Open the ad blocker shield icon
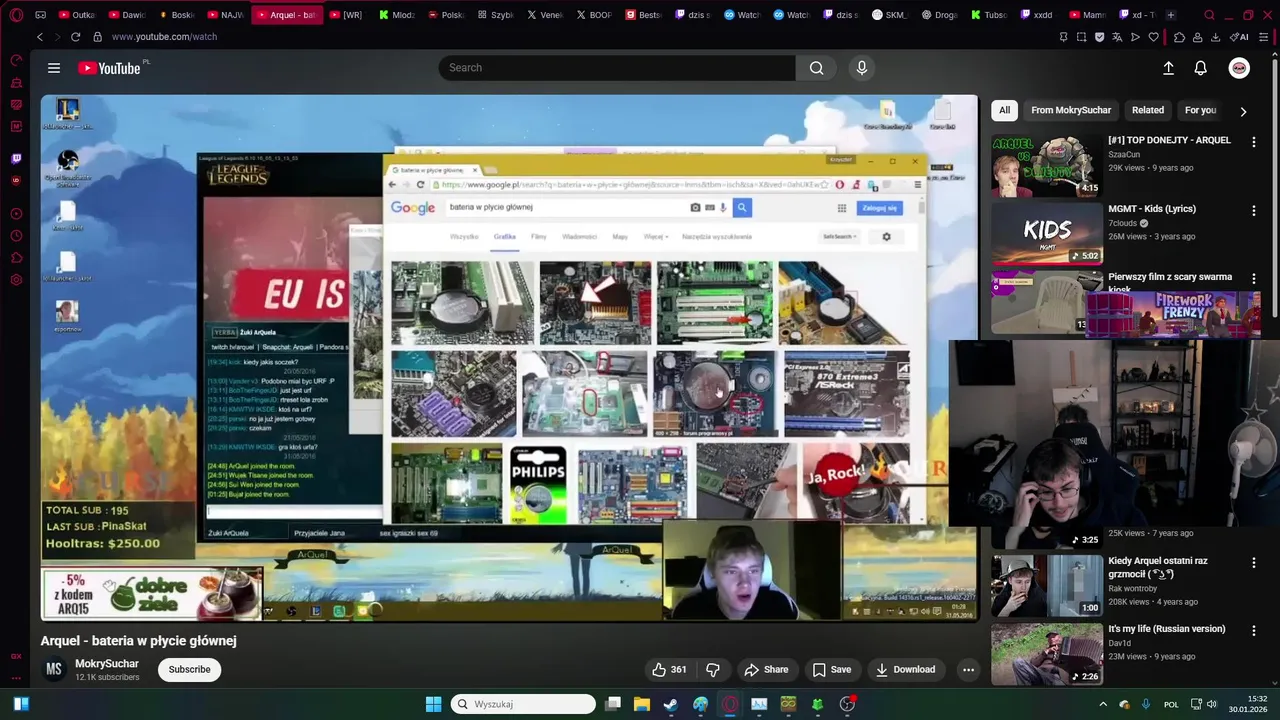Screen dimensions: 1280x720 (x=1099, y=37)
